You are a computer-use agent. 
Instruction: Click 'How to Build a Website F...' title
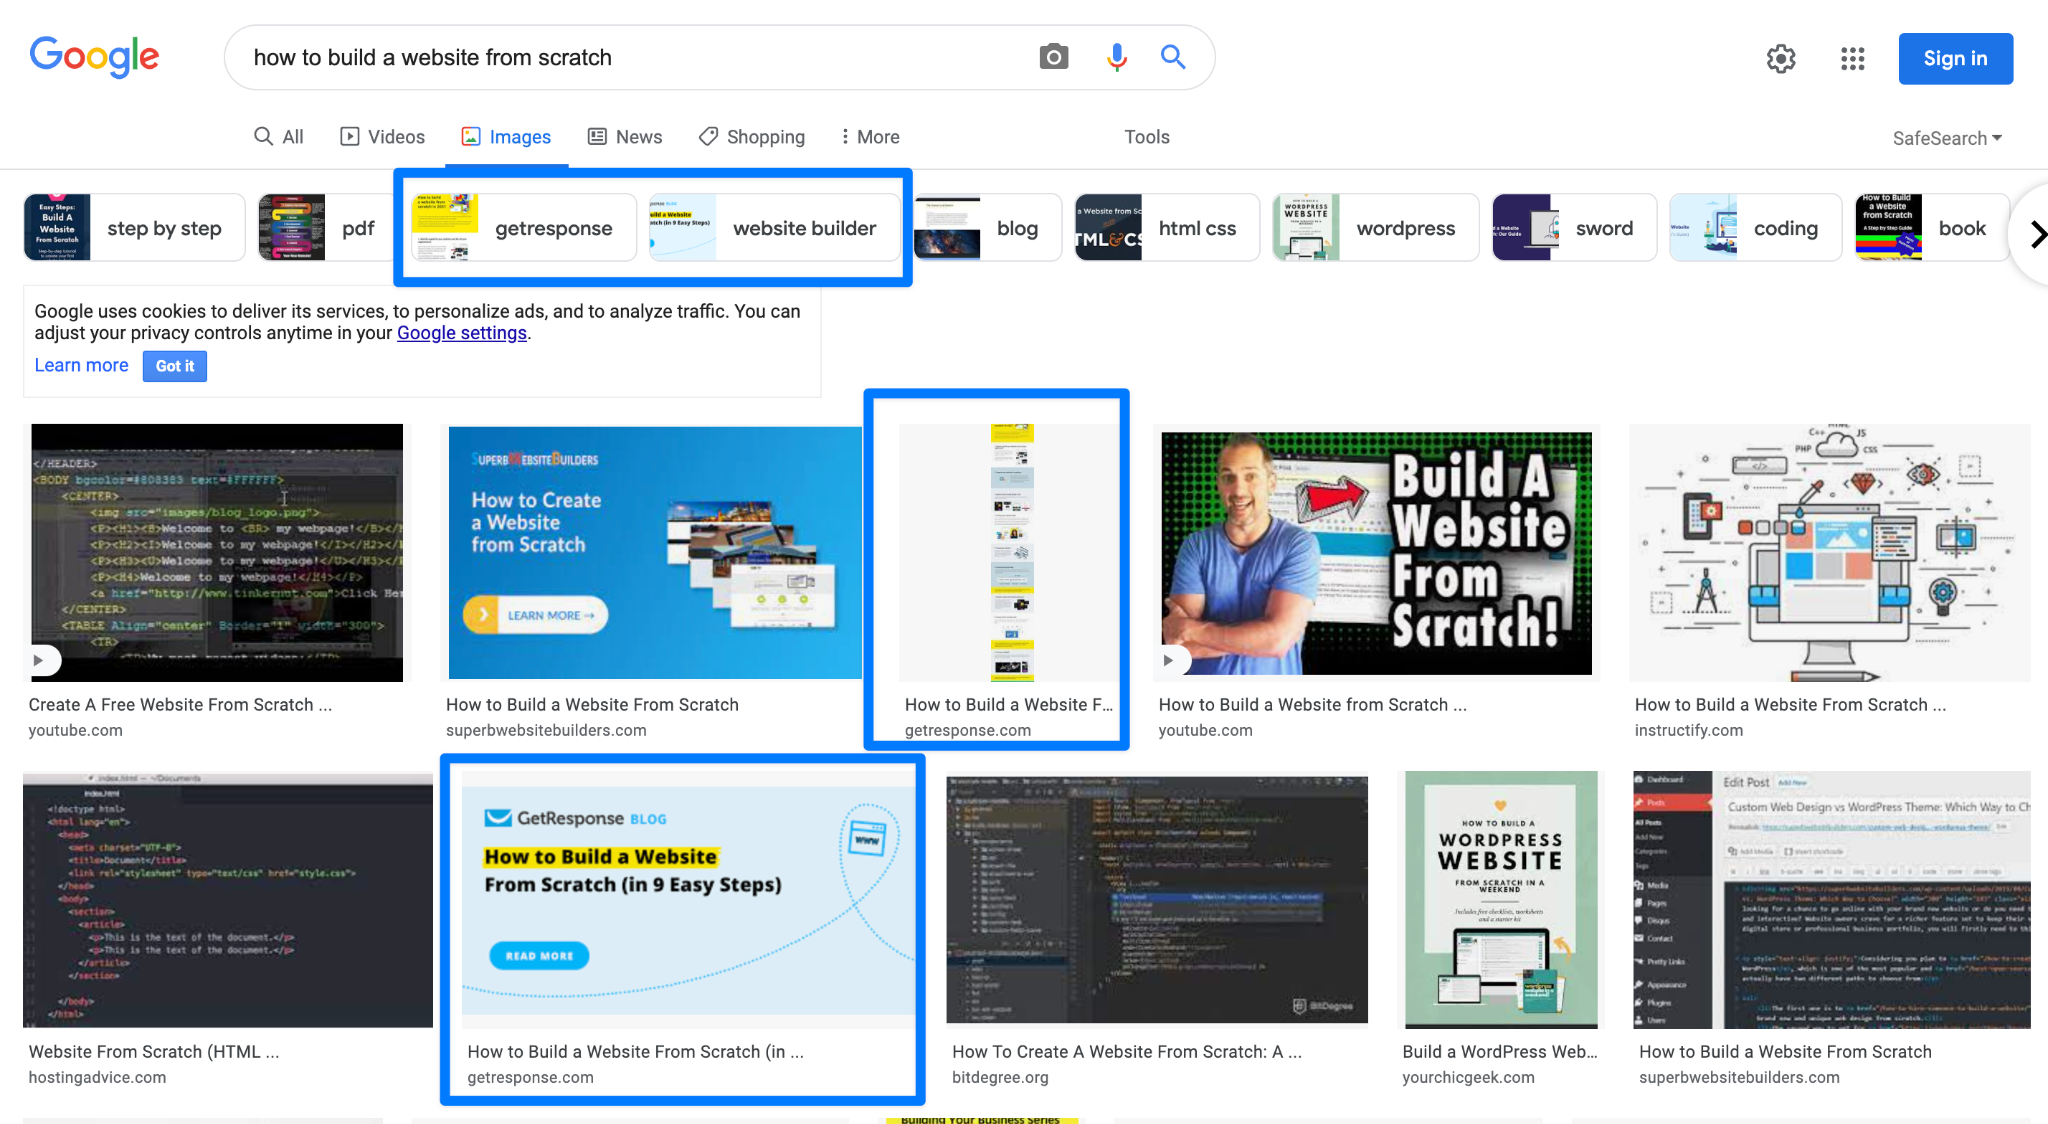click(1008, 705)
